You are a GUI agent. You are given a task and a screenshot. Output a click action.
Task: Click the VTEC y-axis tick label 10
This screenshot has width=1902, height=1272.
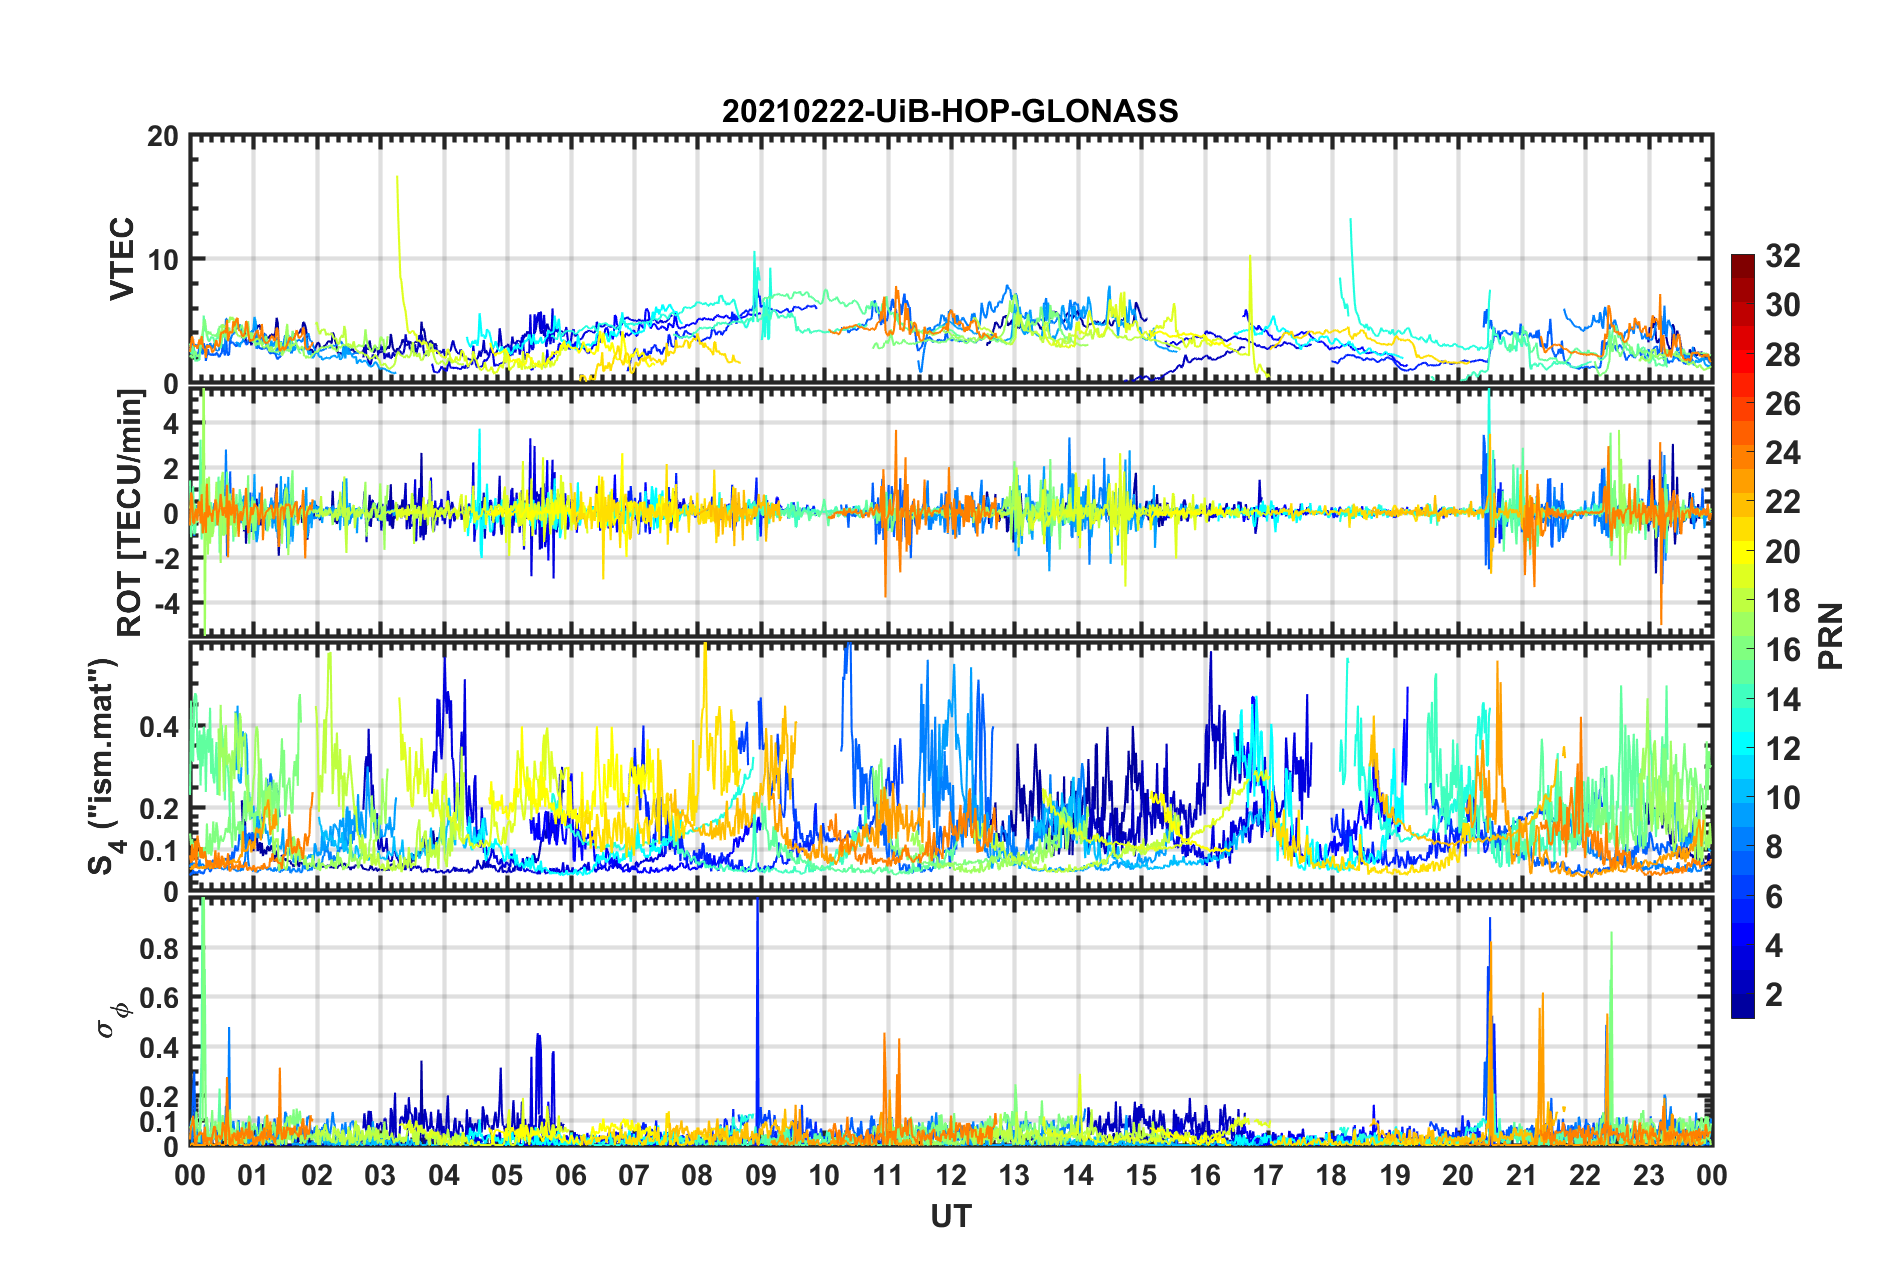coord(162,260)
